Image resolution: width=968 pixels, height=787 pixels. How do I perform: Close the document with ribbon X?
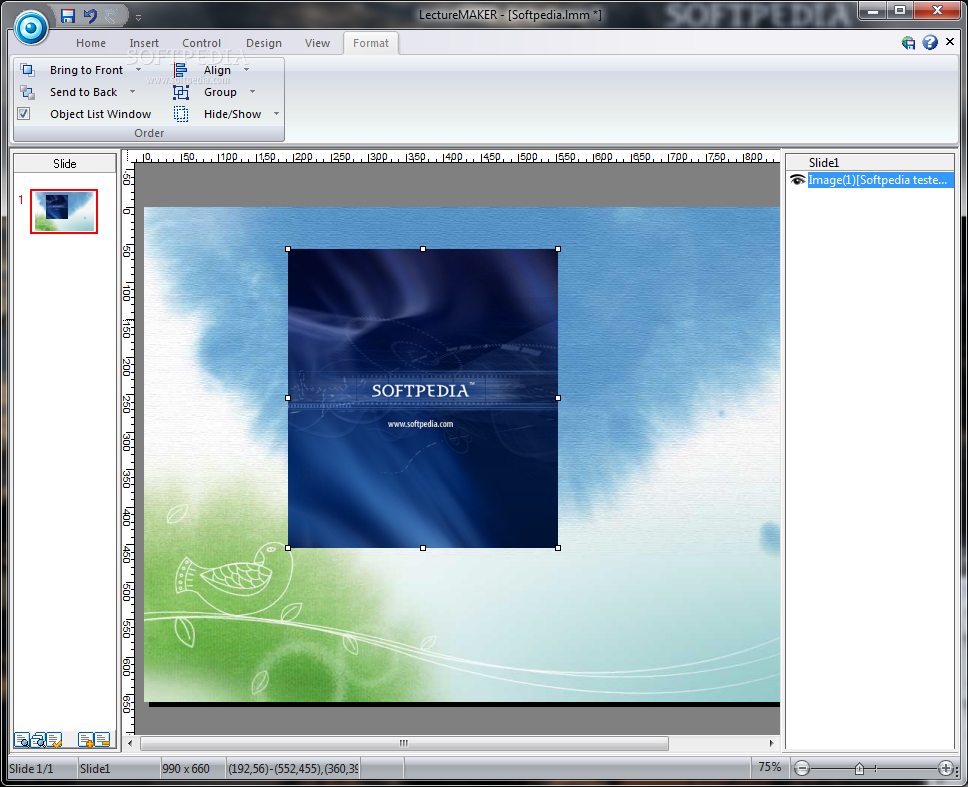click(950, 41)
